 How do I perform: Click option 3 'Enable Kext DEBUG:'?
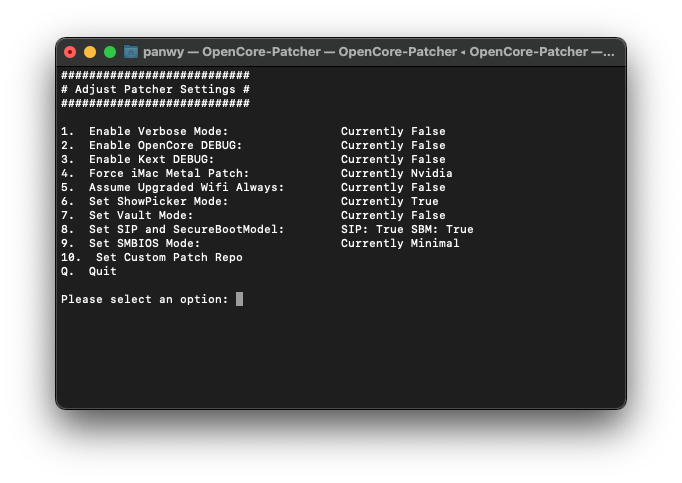[x=137, y=159]
